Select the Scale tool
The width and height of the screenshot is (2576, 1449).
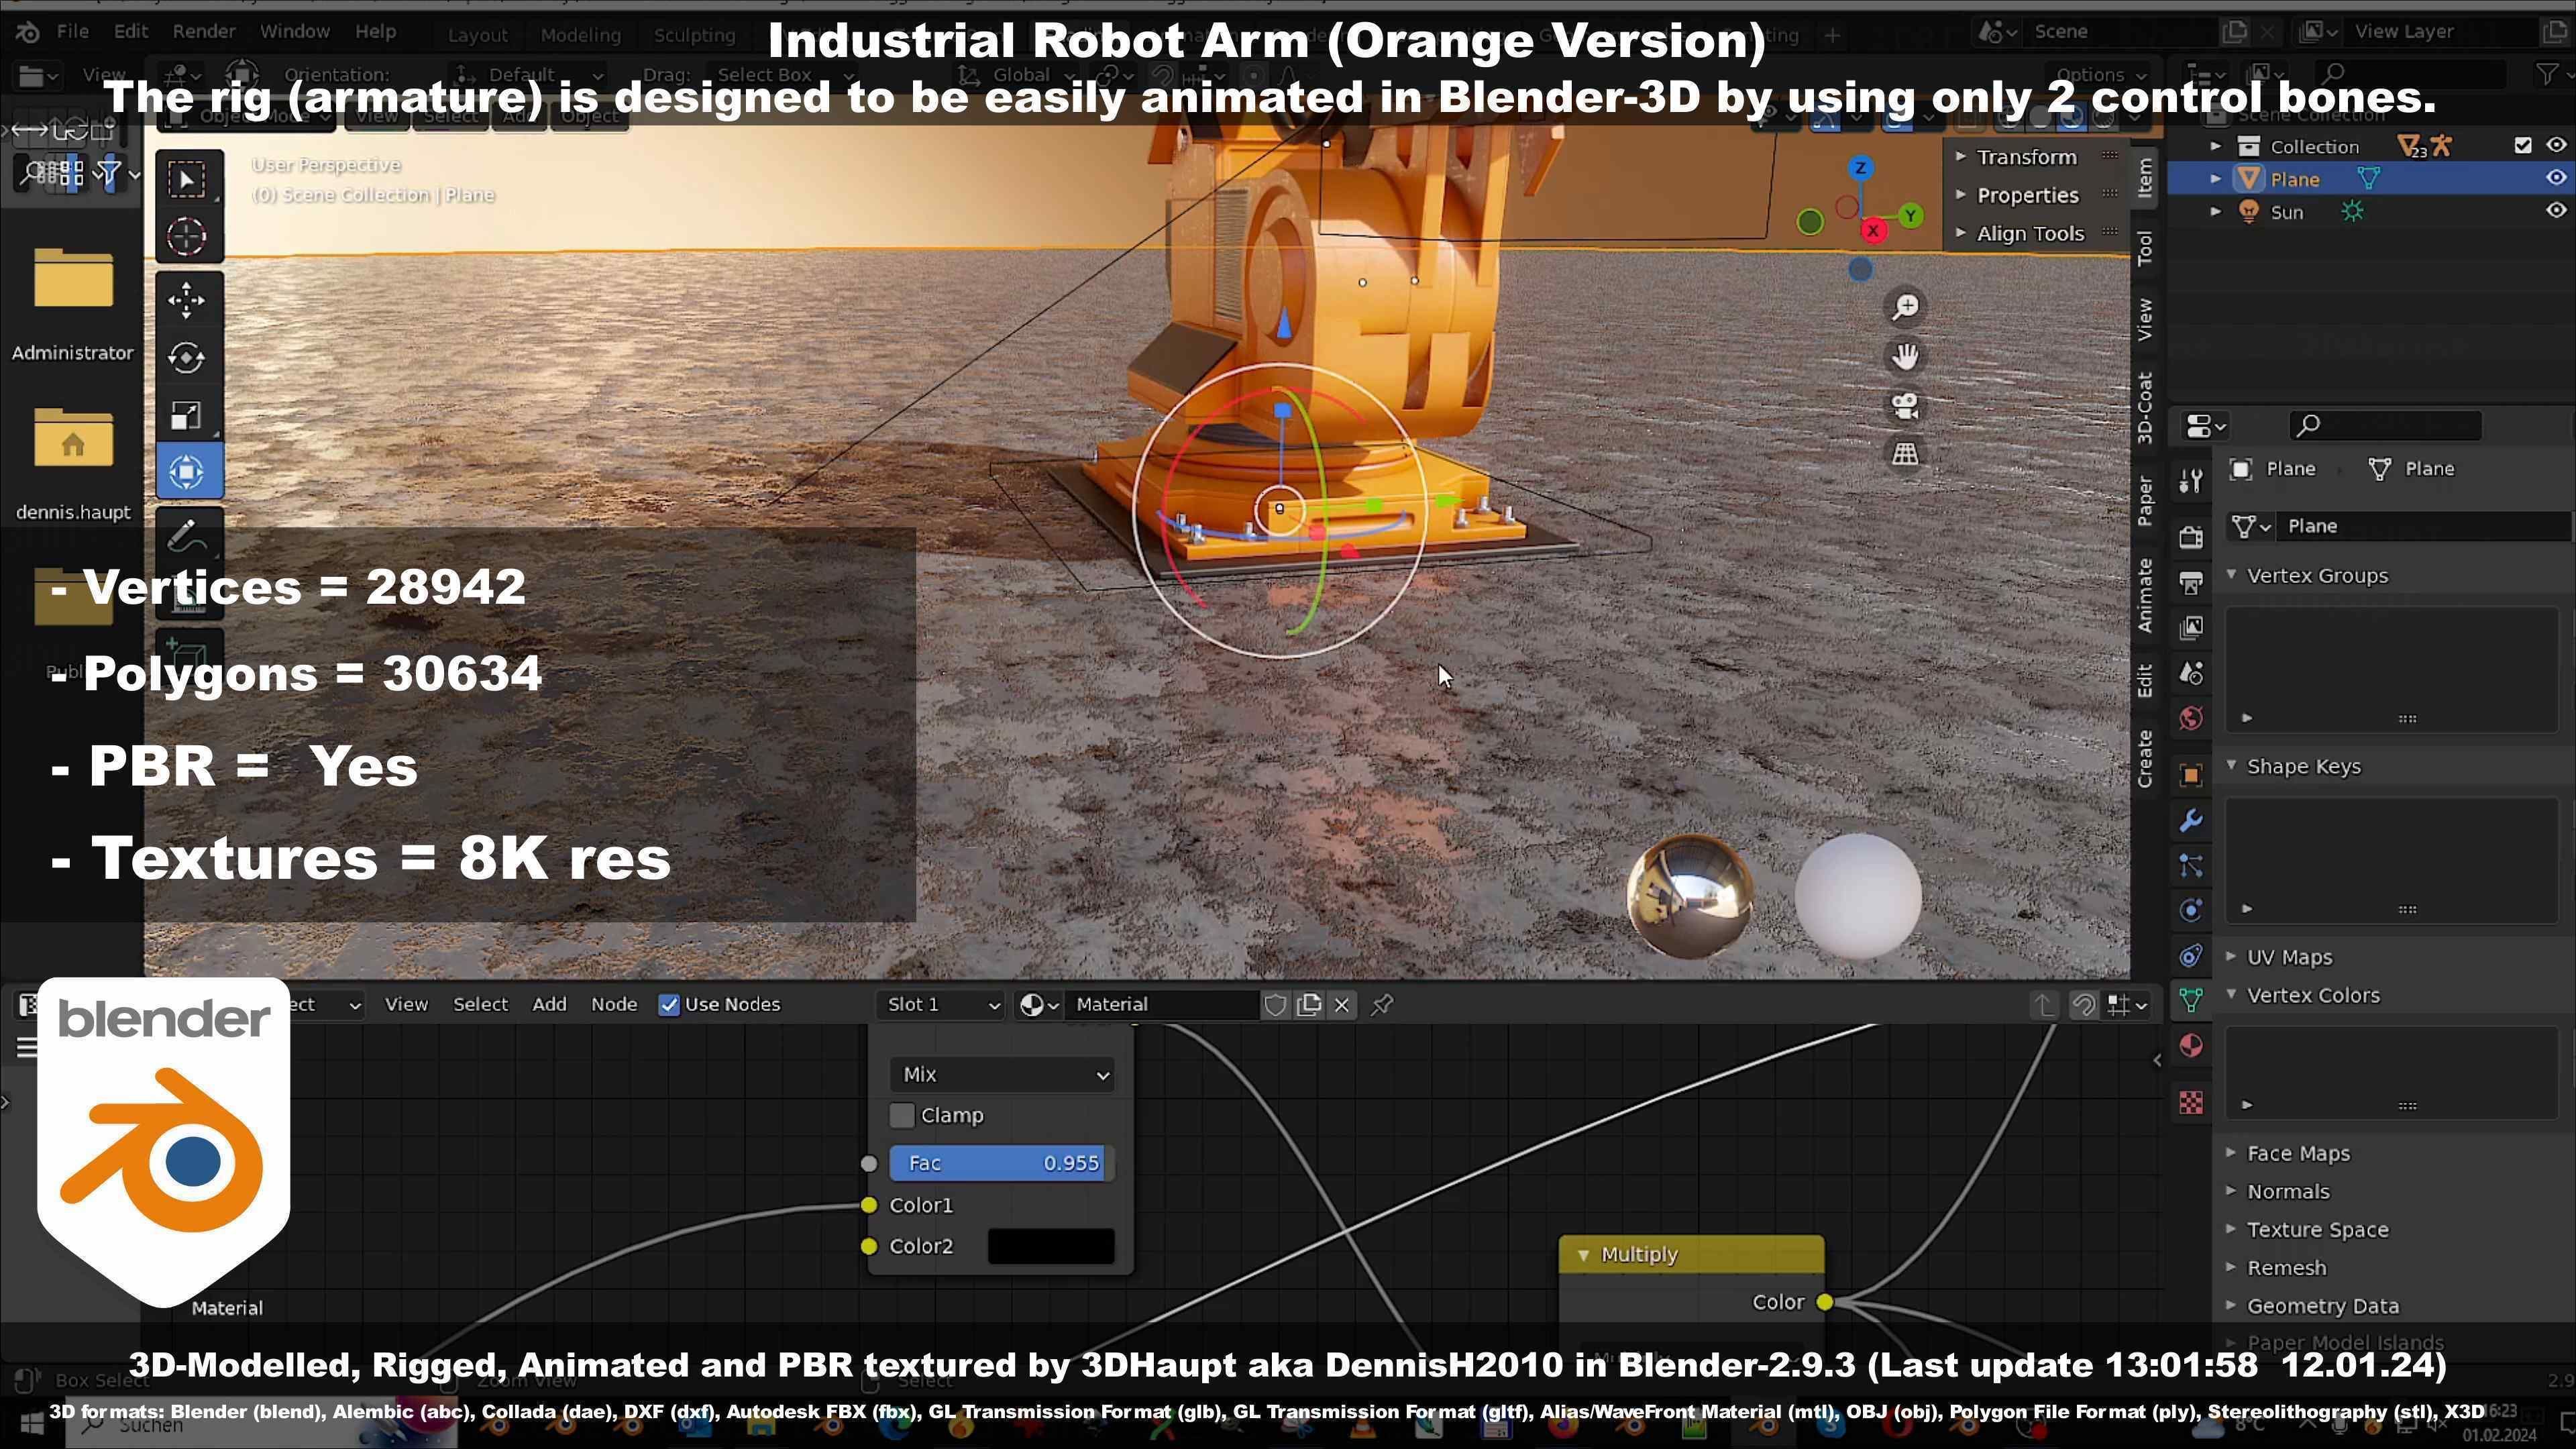188,415
